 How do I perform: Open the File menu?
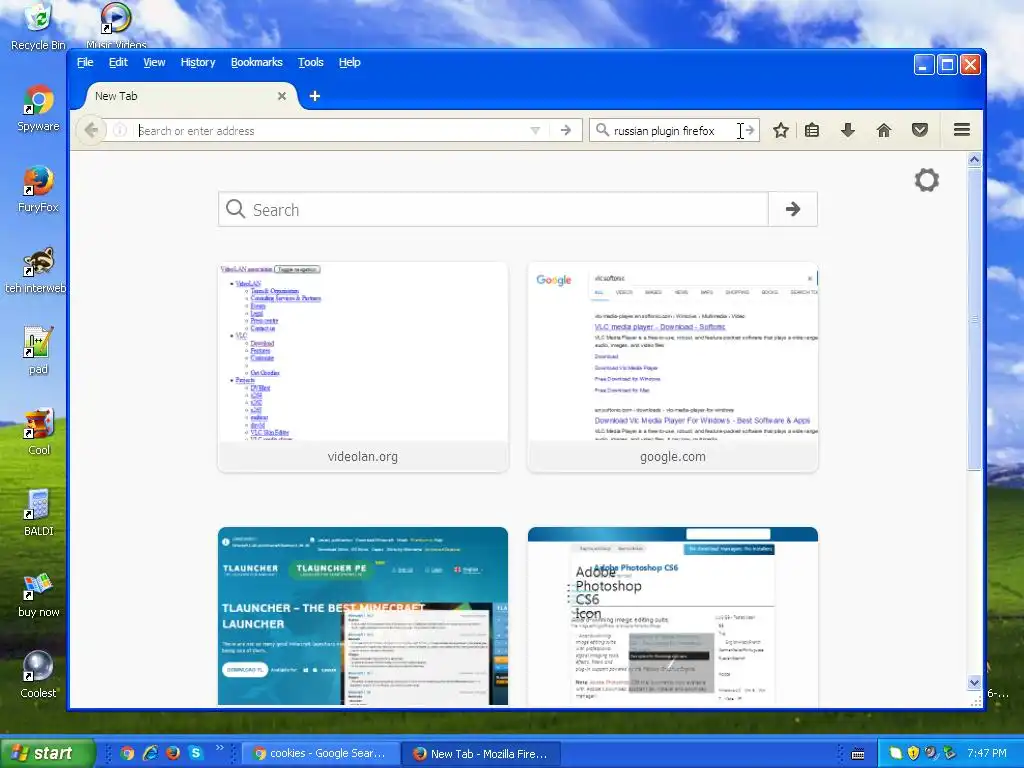click(85, 62)
